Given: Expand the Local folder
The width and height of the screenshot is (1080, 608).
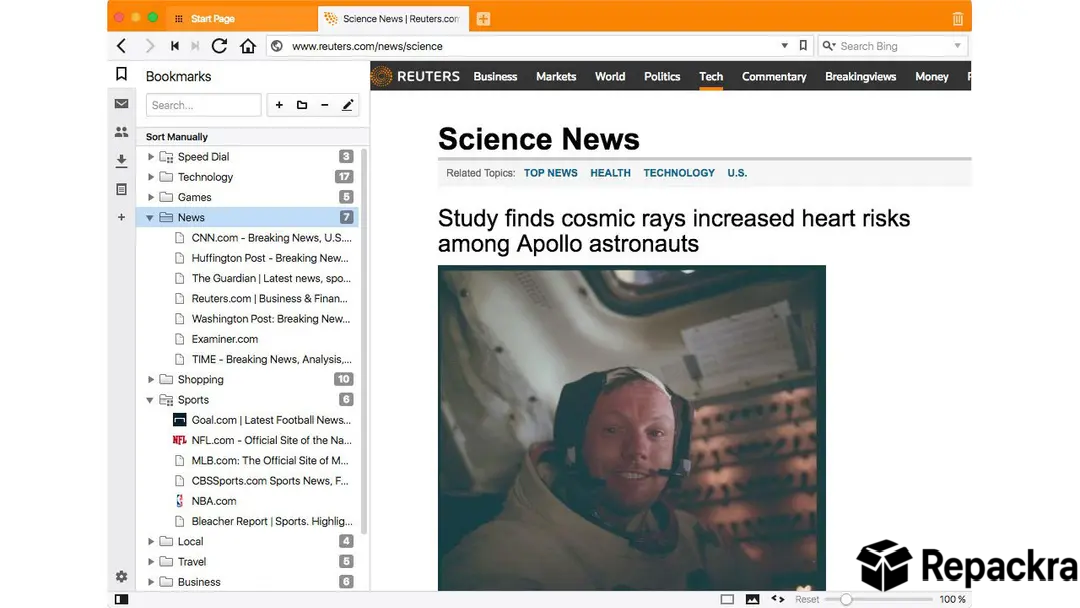Looking at the screenshot, I should (x=151, y=541).
